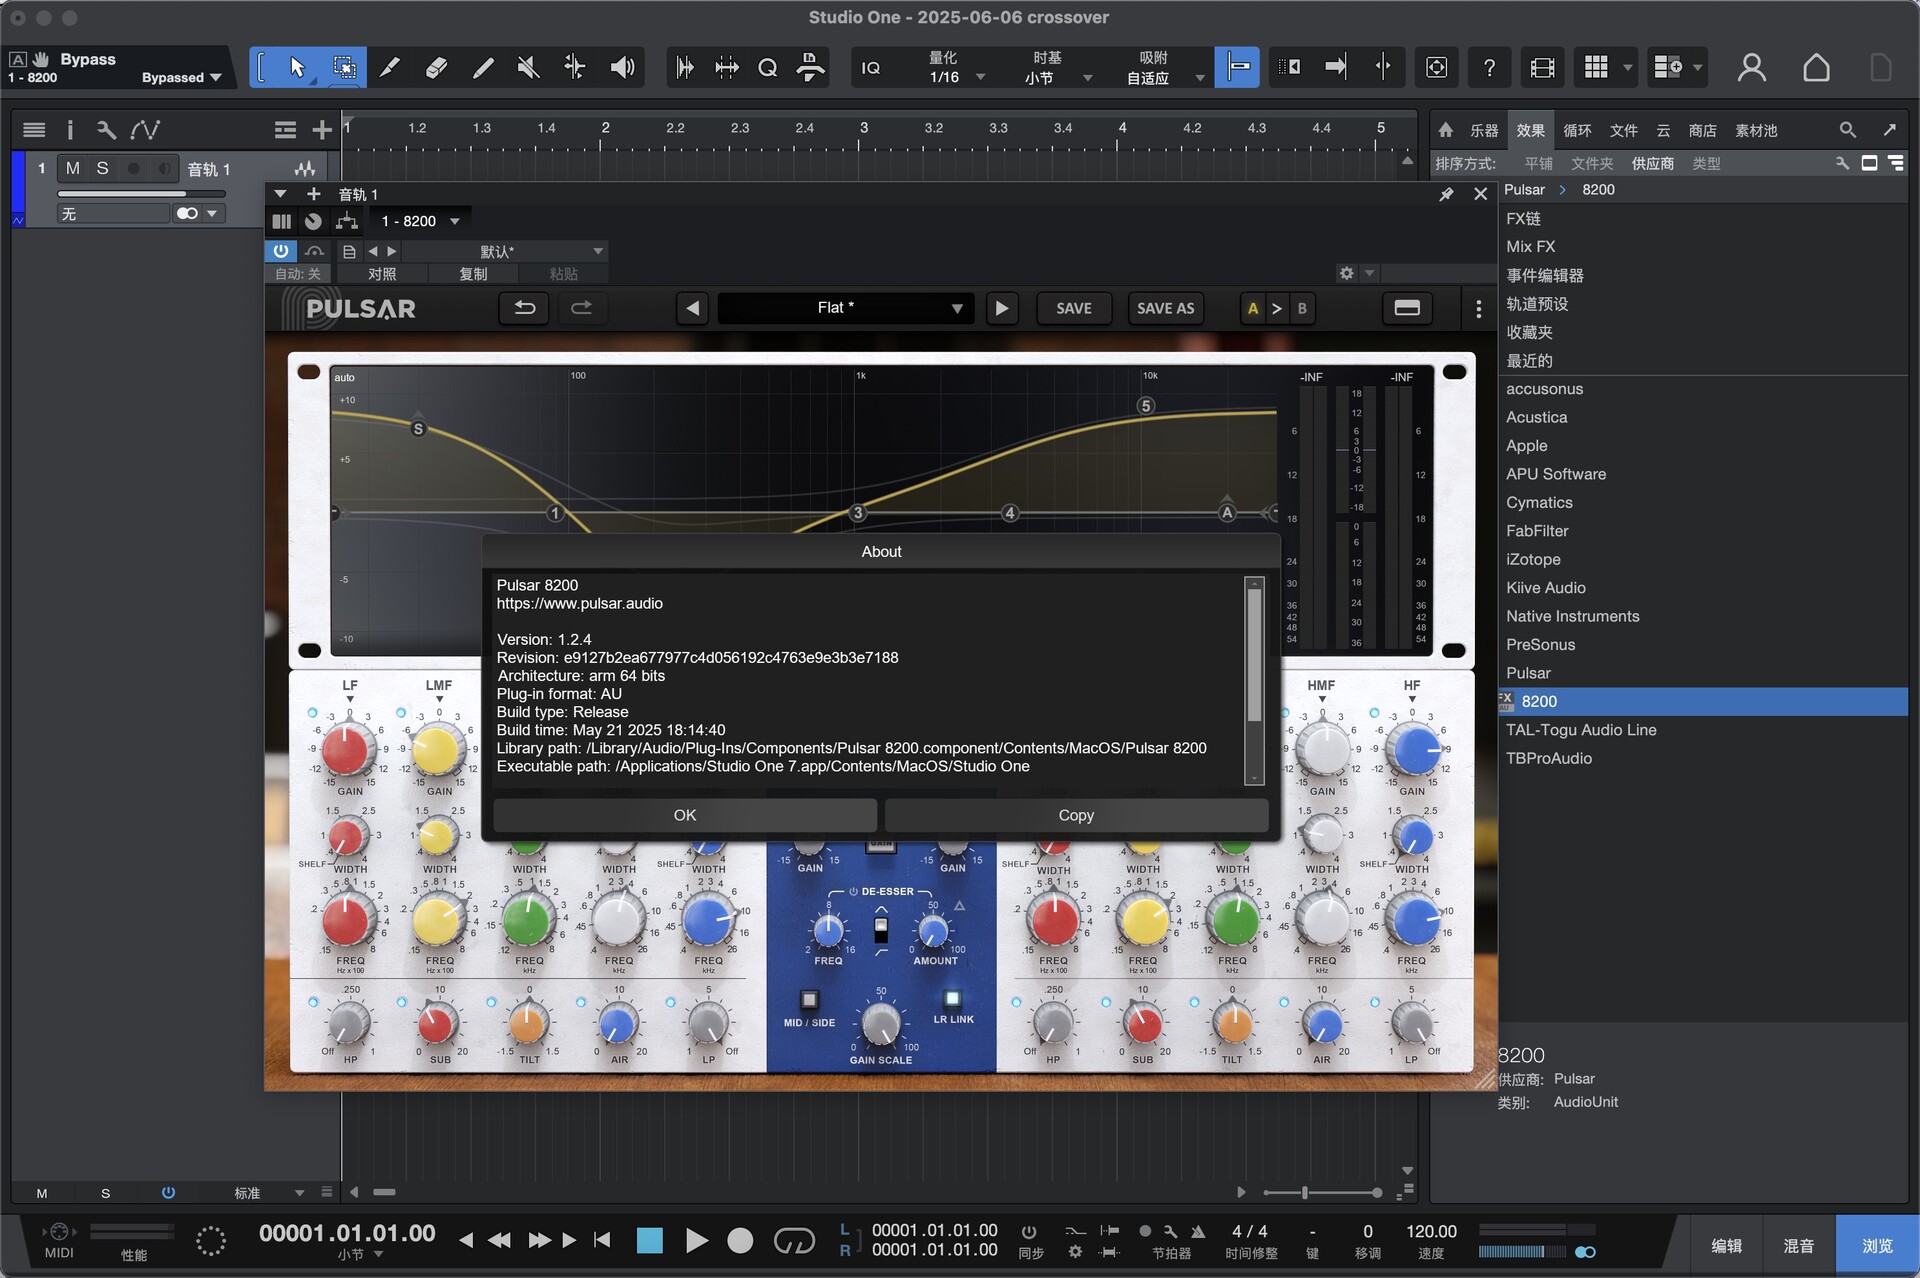Click the timeline zoom slider
The image size is (1920, 1278).
(x=1322, y=1192)
